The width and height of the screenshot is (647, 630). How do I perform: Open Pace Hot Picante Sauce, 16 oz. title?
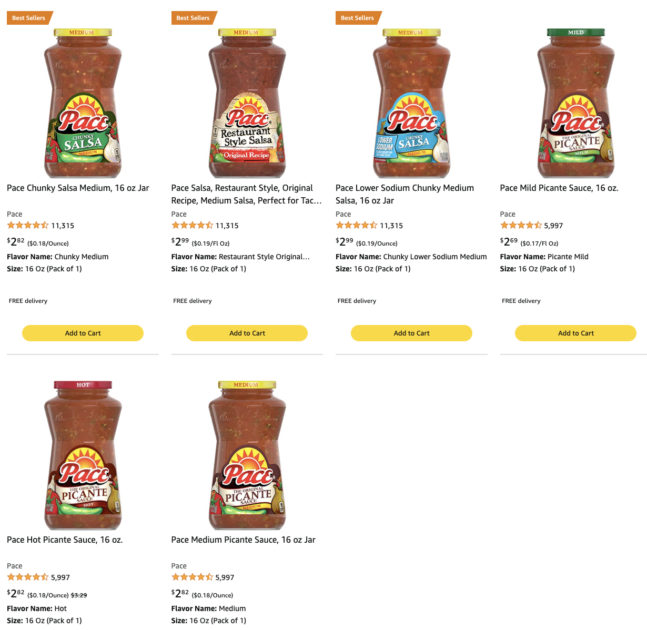[65, 540]
